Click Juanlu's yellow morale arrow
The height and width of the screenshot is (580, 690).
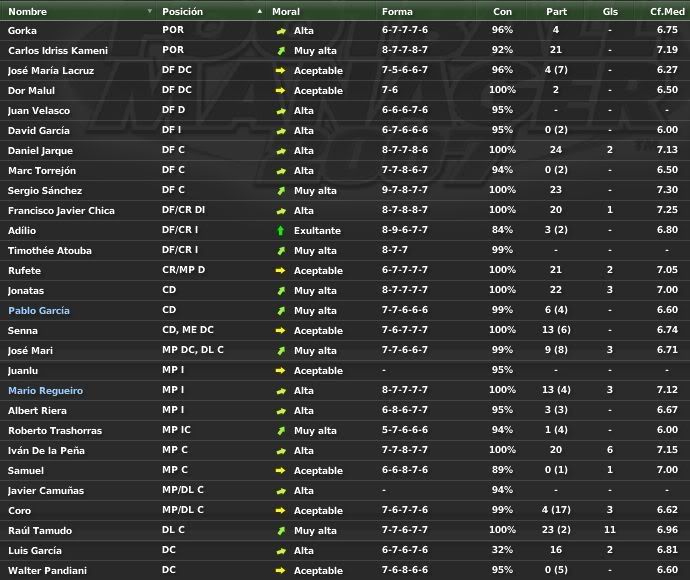280,371
